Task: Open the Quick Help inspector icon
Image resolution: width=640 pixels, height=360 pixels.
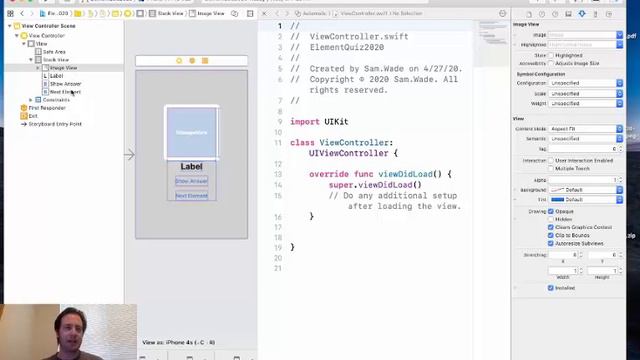Action: [555, 14]
